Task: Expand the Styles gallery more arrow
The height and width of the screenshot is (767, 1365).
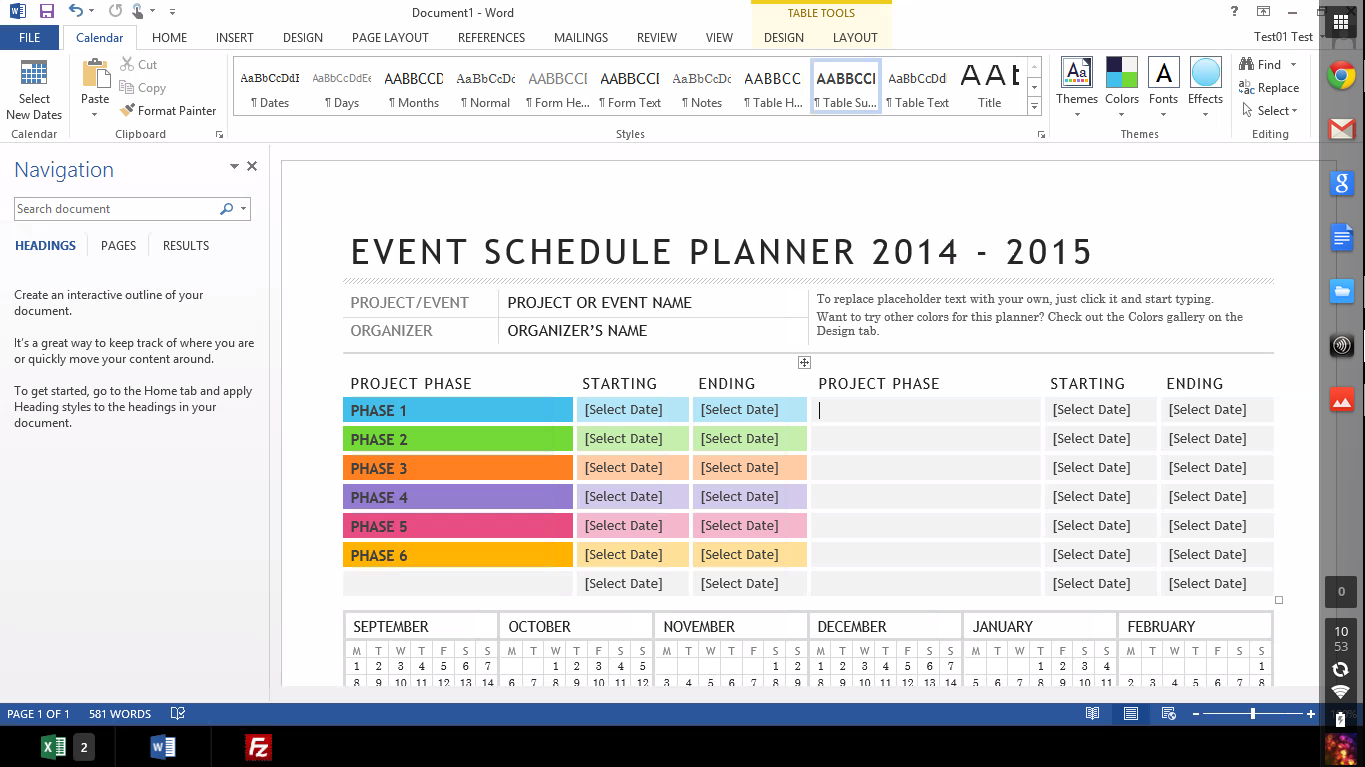Action: pyautogui.click(x=1035, y=107)
